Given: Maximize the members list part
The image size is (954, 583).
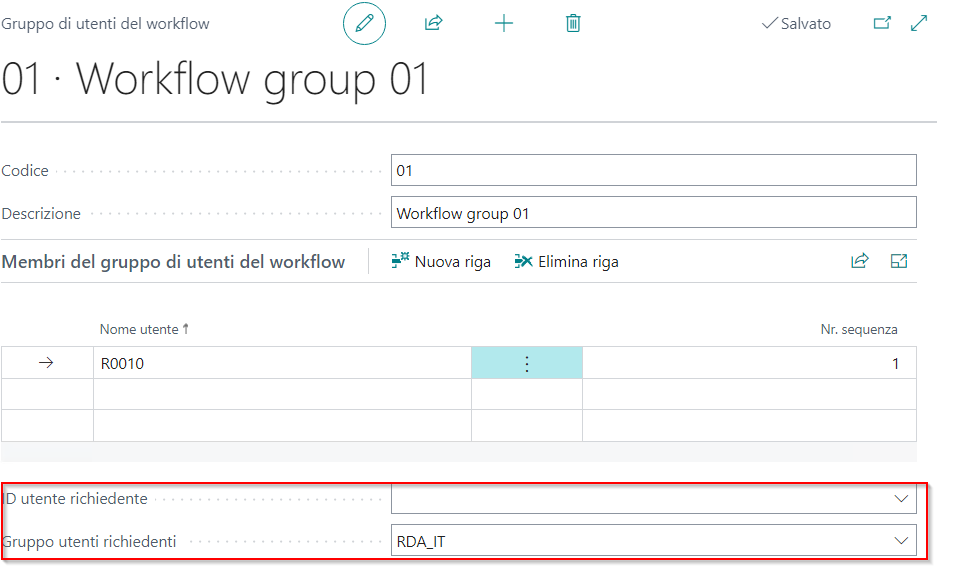Looking at the screenshot, I should coord(899,261).
